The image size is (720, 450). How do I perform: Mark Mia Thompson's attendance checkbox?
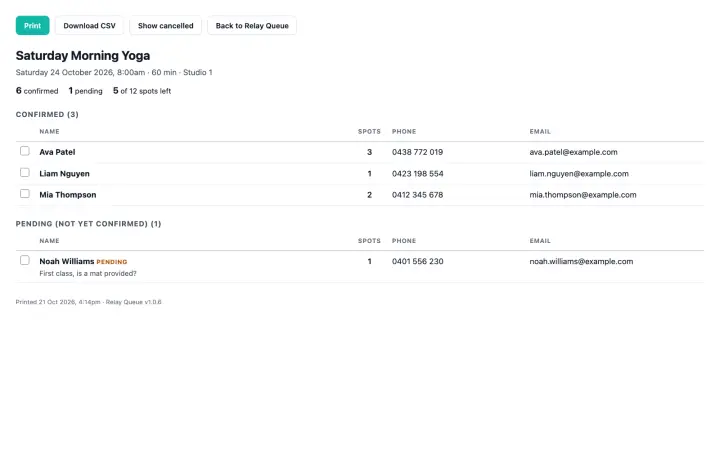pyautogui.click(x=25, y=194)
